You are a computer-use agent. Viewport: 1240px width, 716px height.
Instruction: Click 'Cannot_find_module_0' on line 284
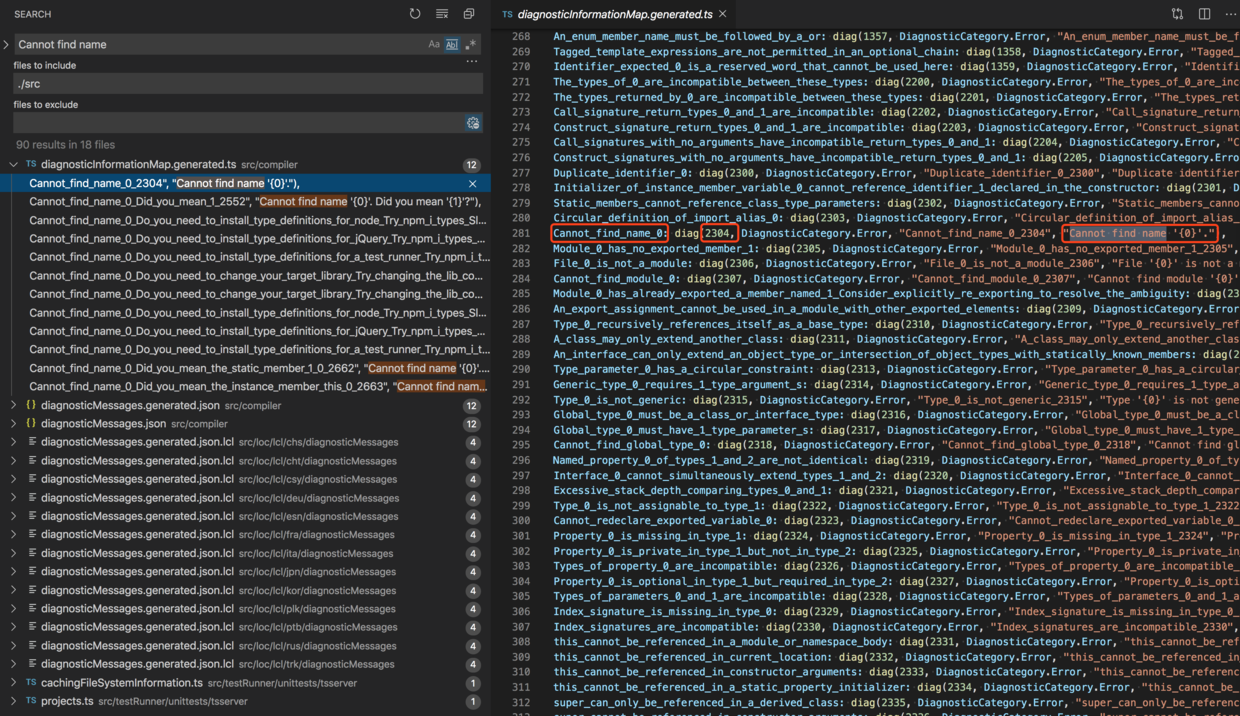point(615,279)
